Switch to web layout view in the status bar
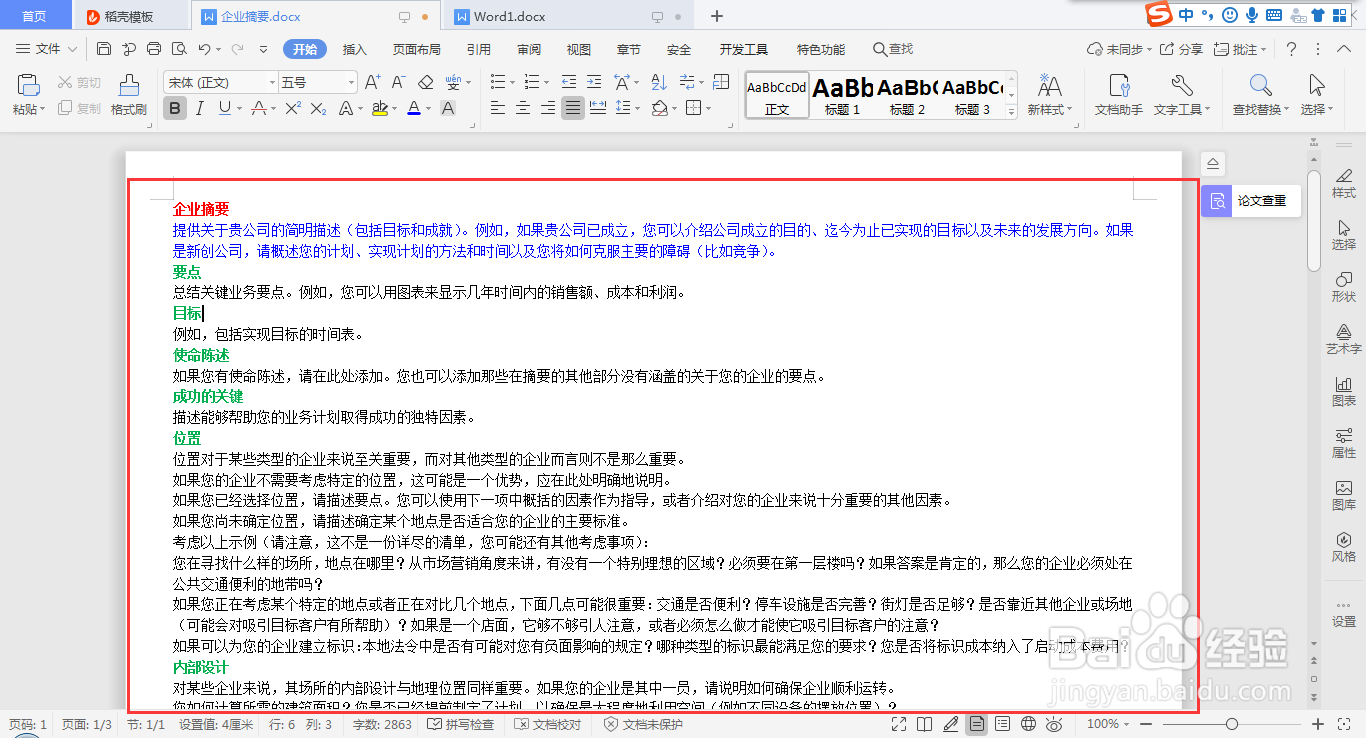The width and height of the screenshot is (1366, 738). coord(1028,723)
